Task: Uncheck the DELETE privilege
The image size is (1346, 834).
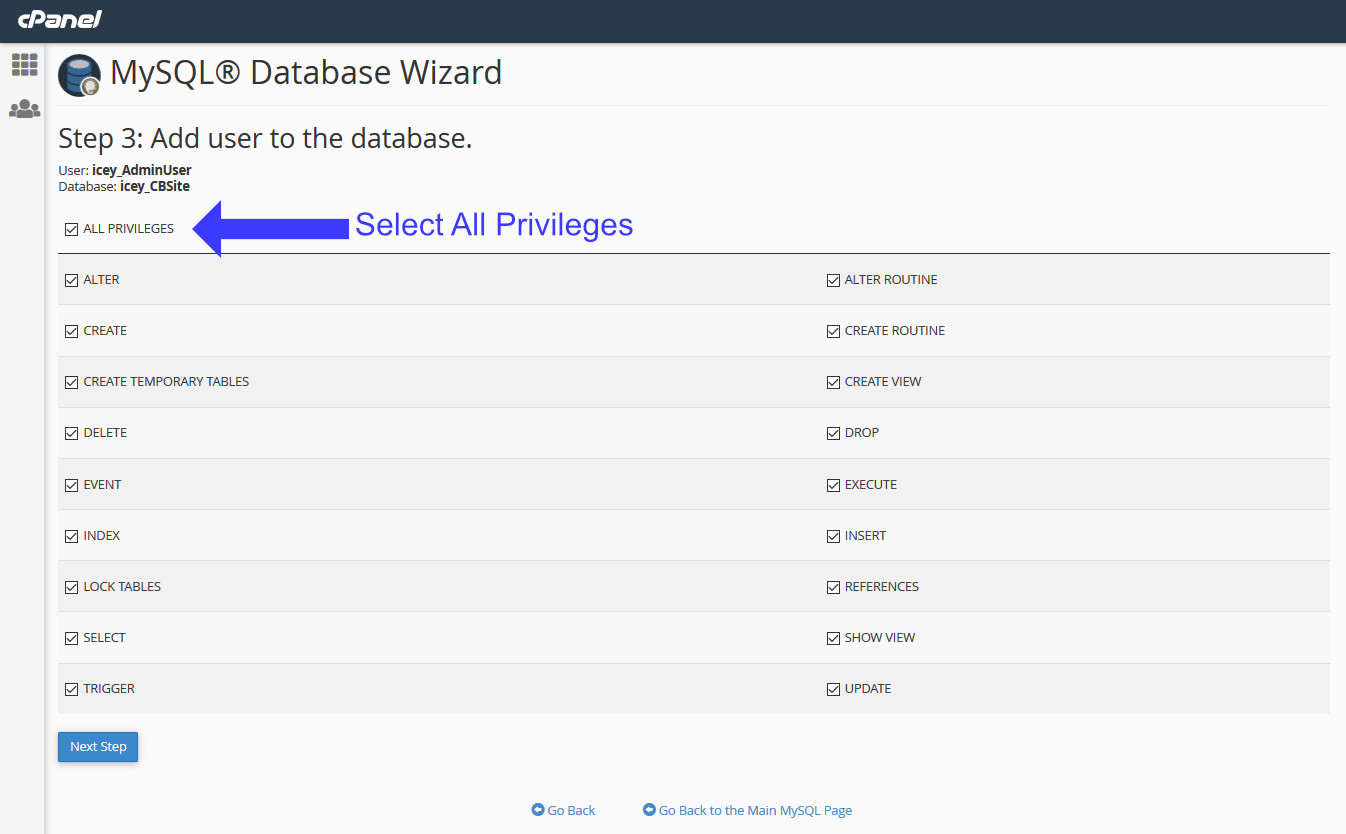Action: 71,433
